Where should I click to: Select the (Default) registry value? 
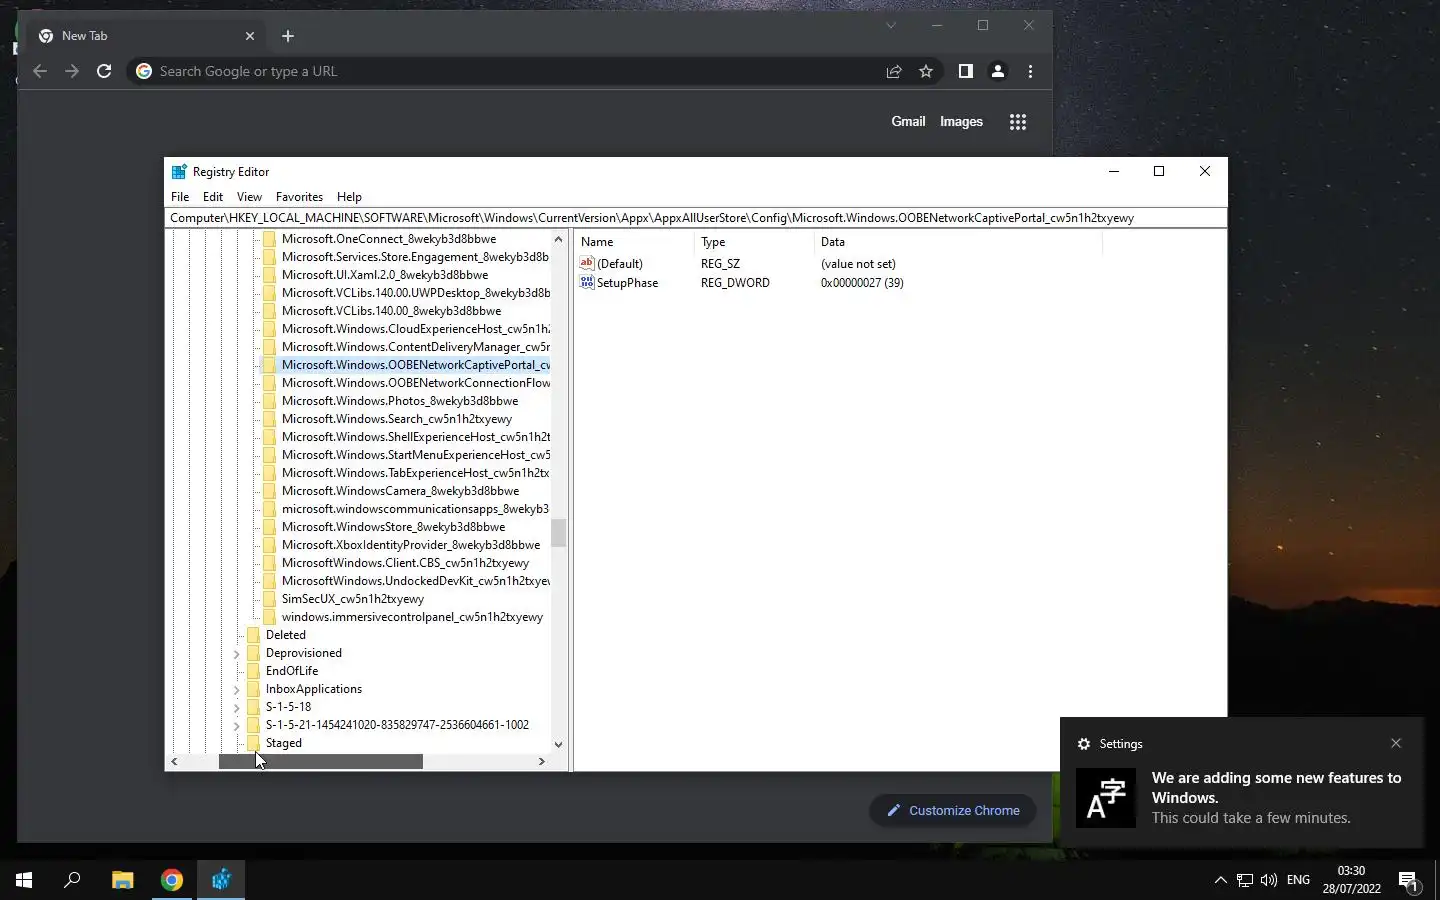(620, 264)
